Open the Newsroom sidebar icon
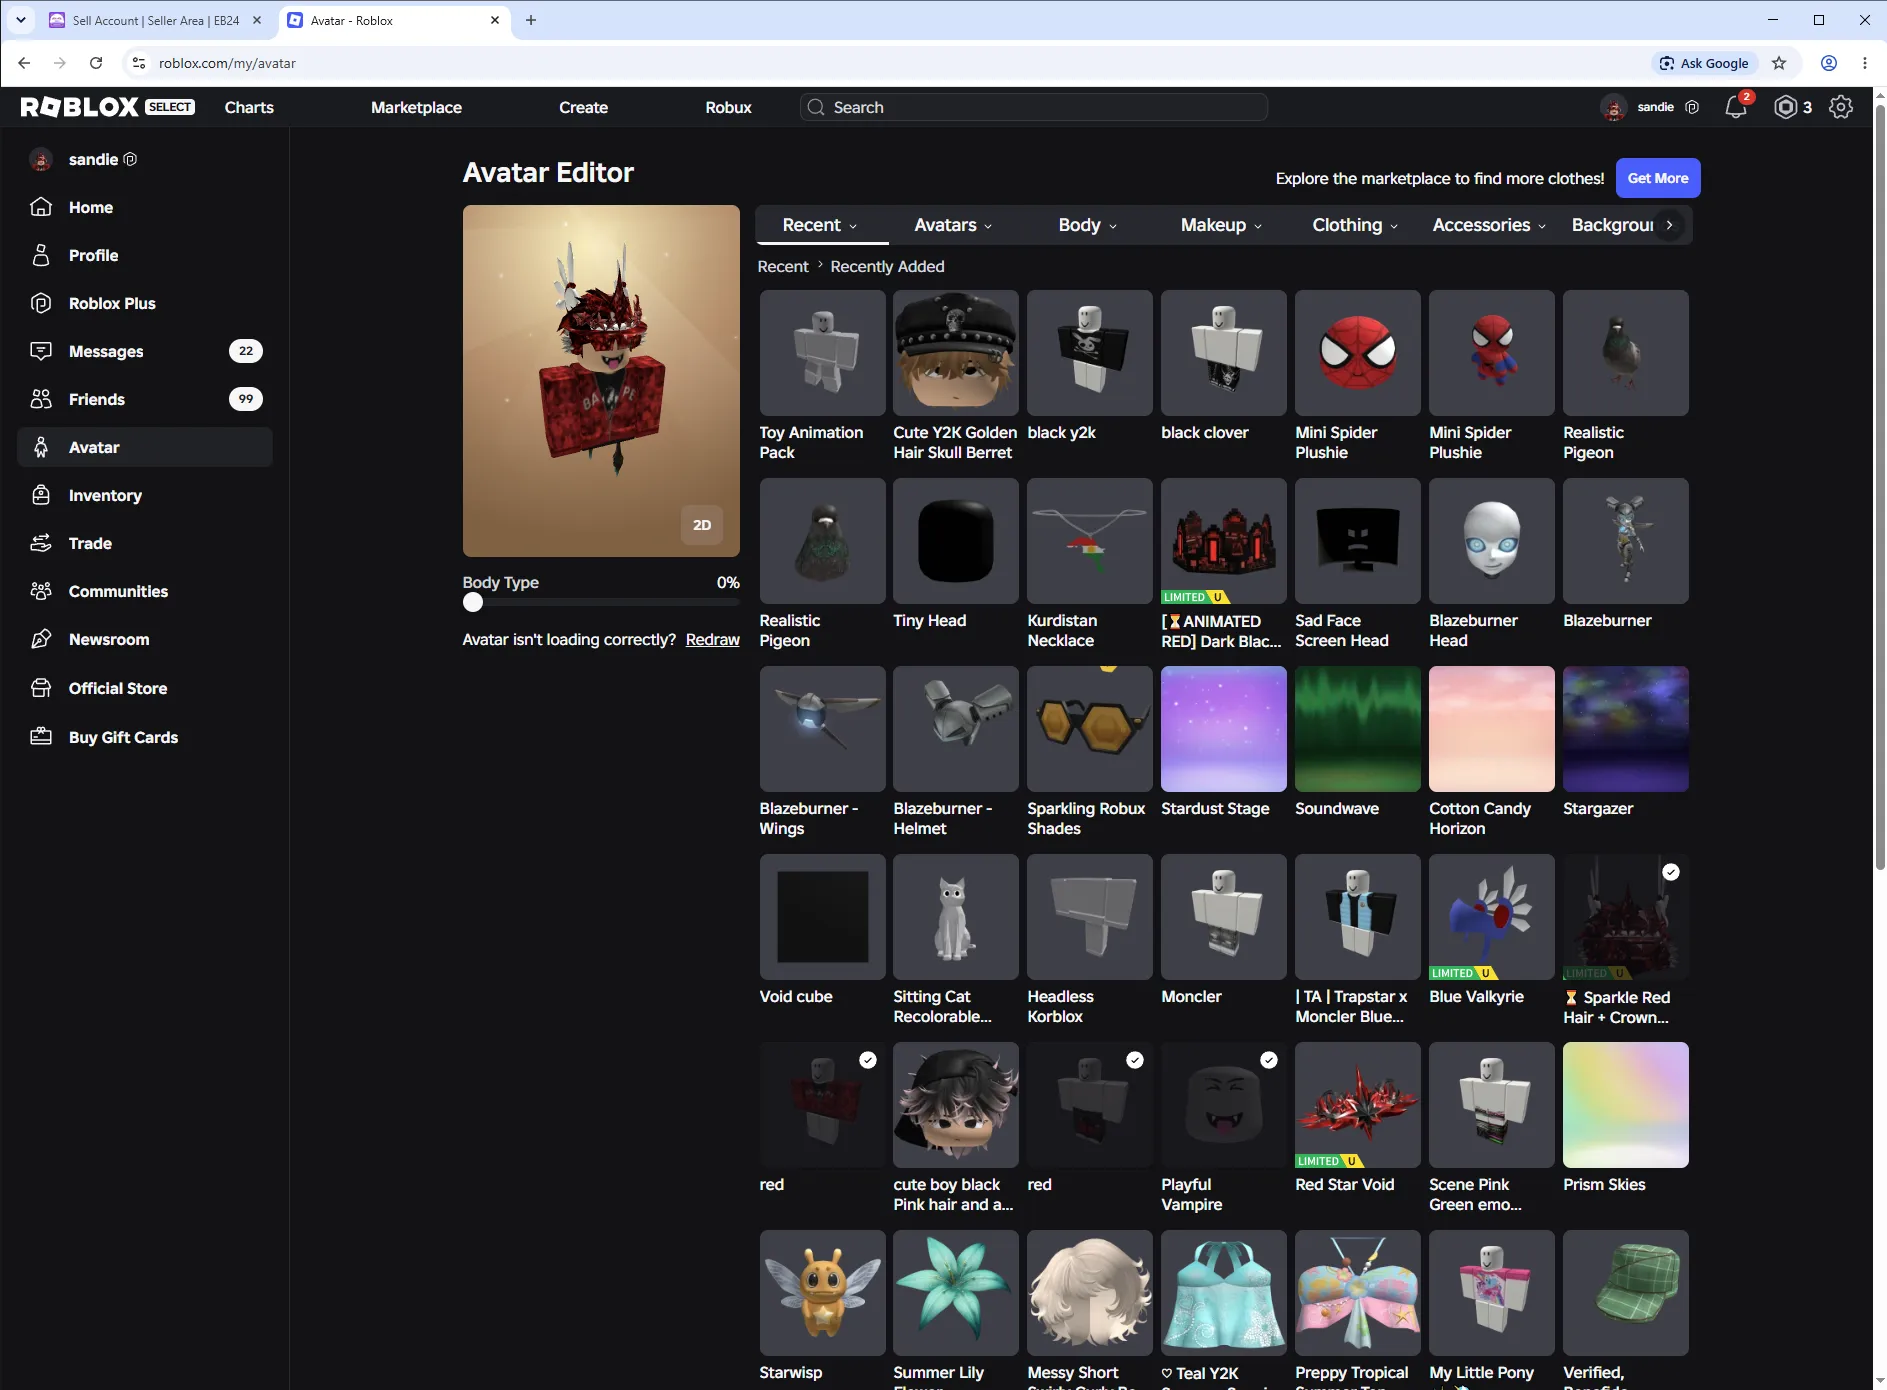 pyautogui.click(x=41, y=639)
